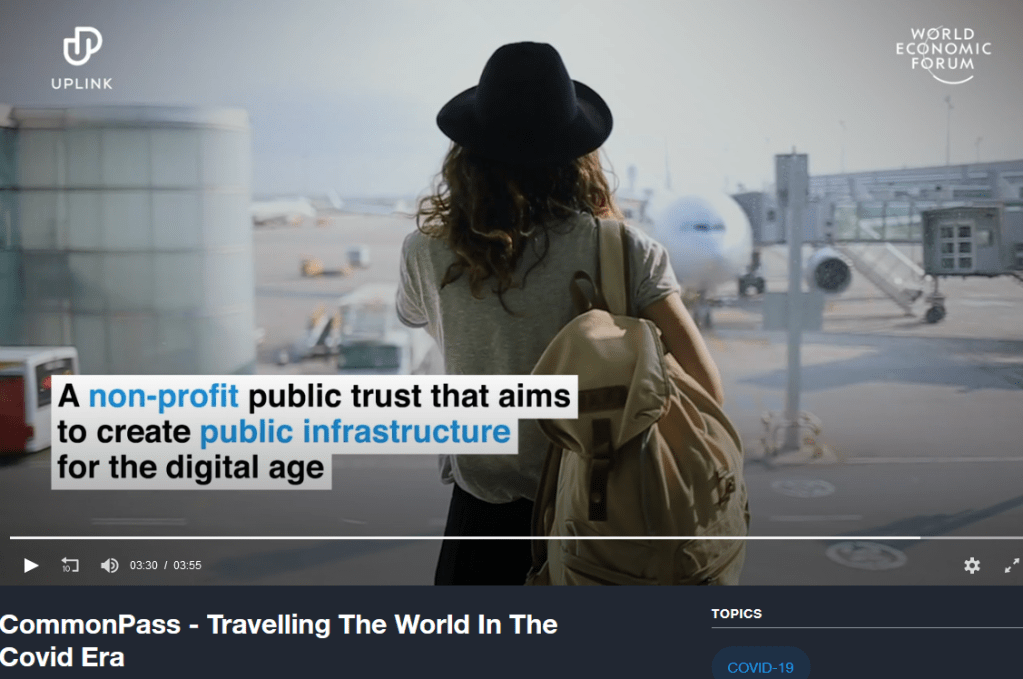Click the 'non-profit' highlighted caption text

point(163,396)
